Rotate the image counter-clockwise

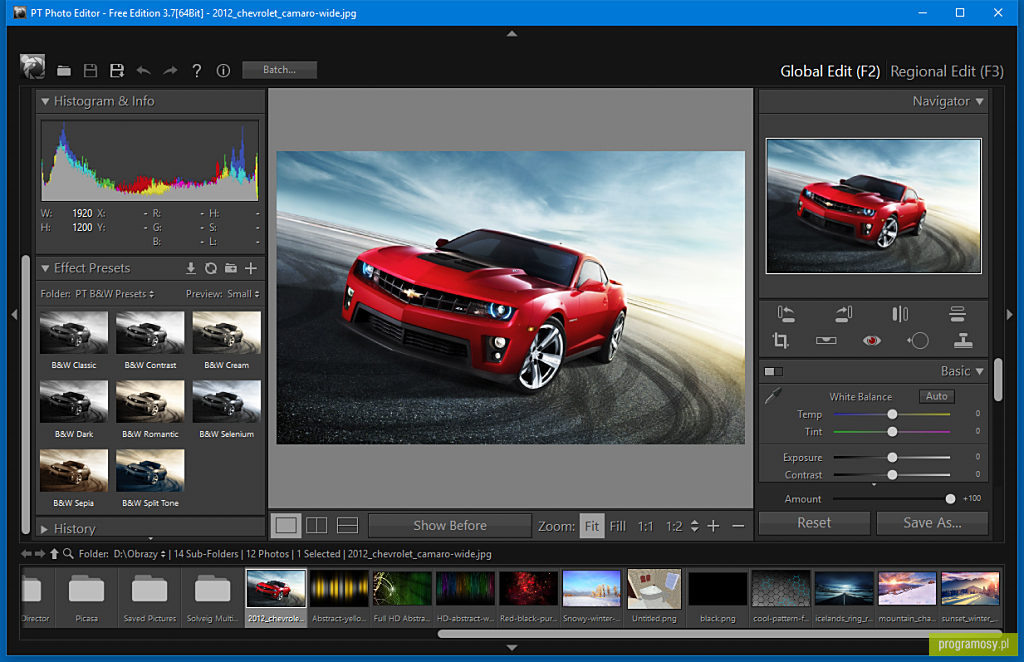(786, 314)
